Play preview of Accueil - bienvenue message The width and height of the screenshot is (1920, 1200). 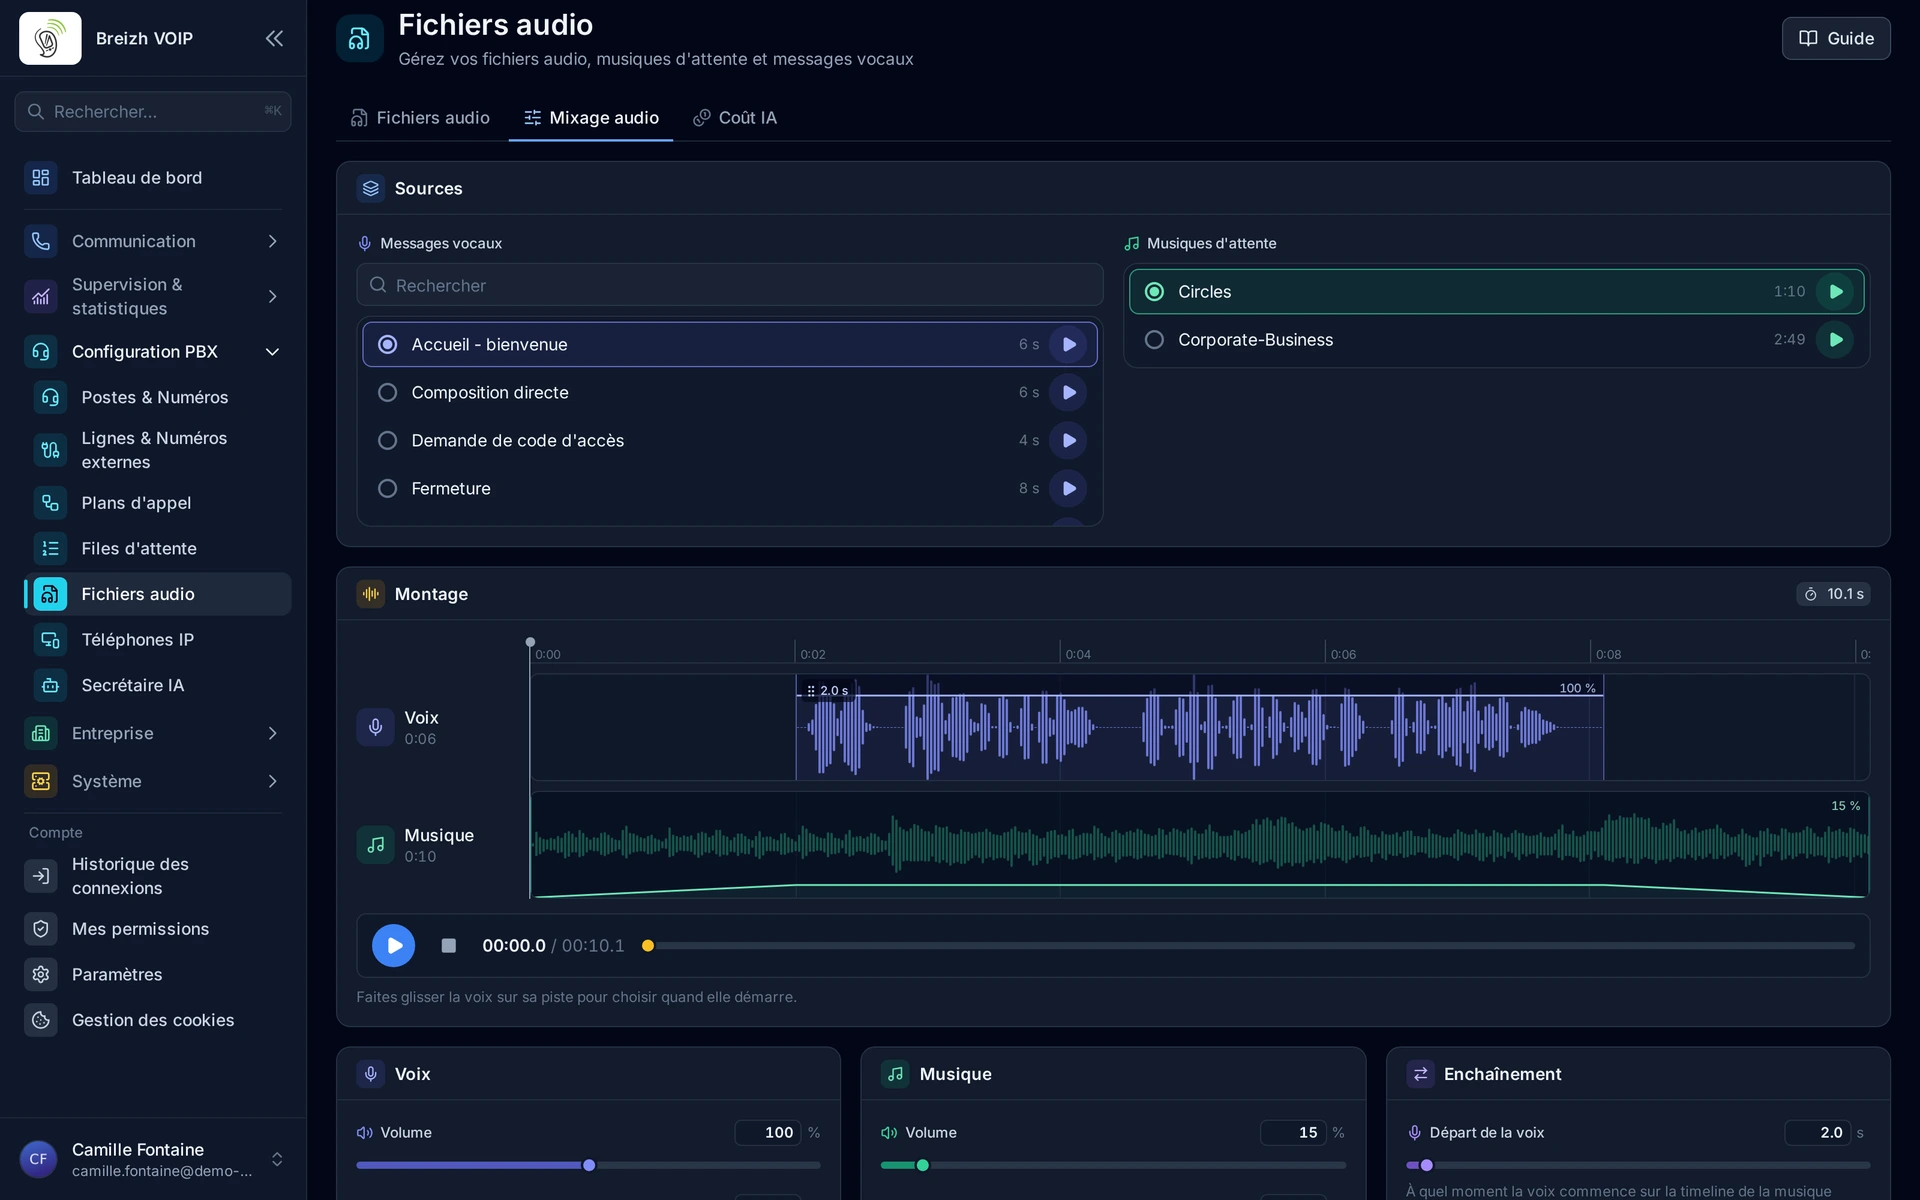tap(1068, 344)
